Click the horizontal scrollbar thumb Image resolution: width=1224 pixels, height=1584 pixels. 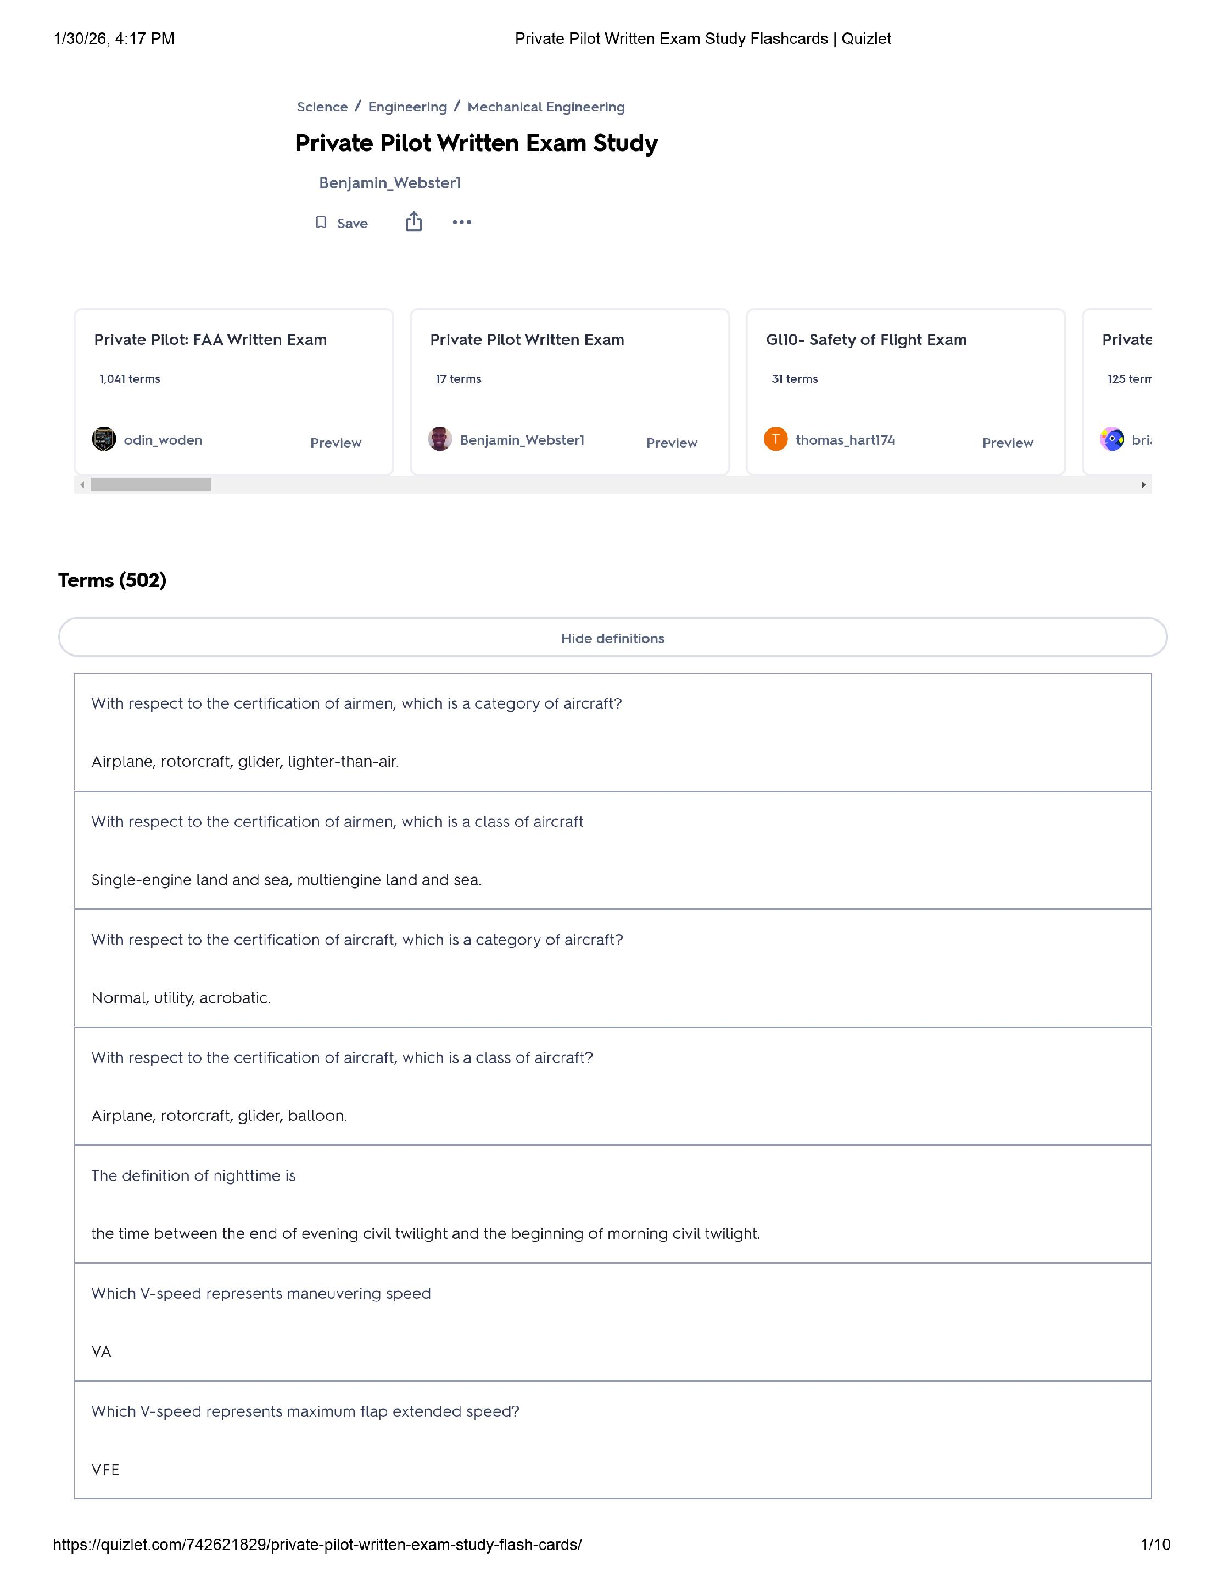click(x=151, y=485)
